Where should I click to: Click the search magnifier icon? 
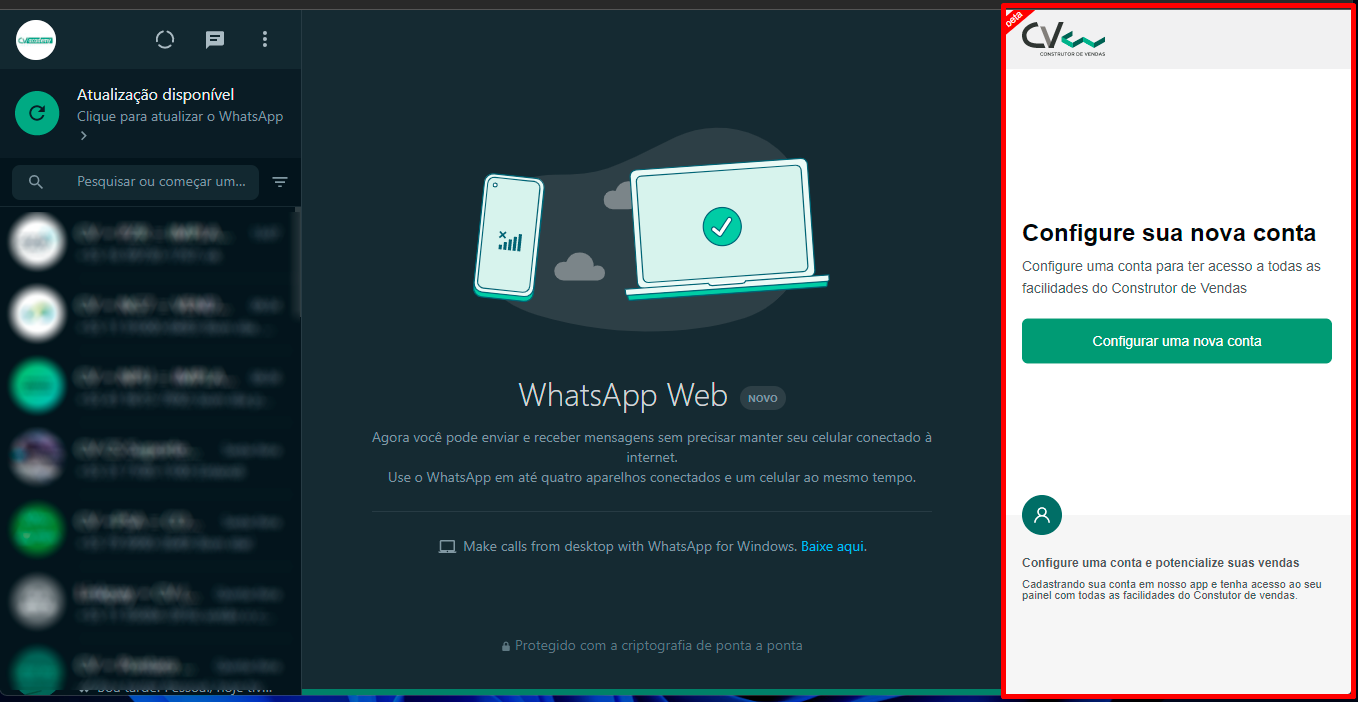(36, 182)
